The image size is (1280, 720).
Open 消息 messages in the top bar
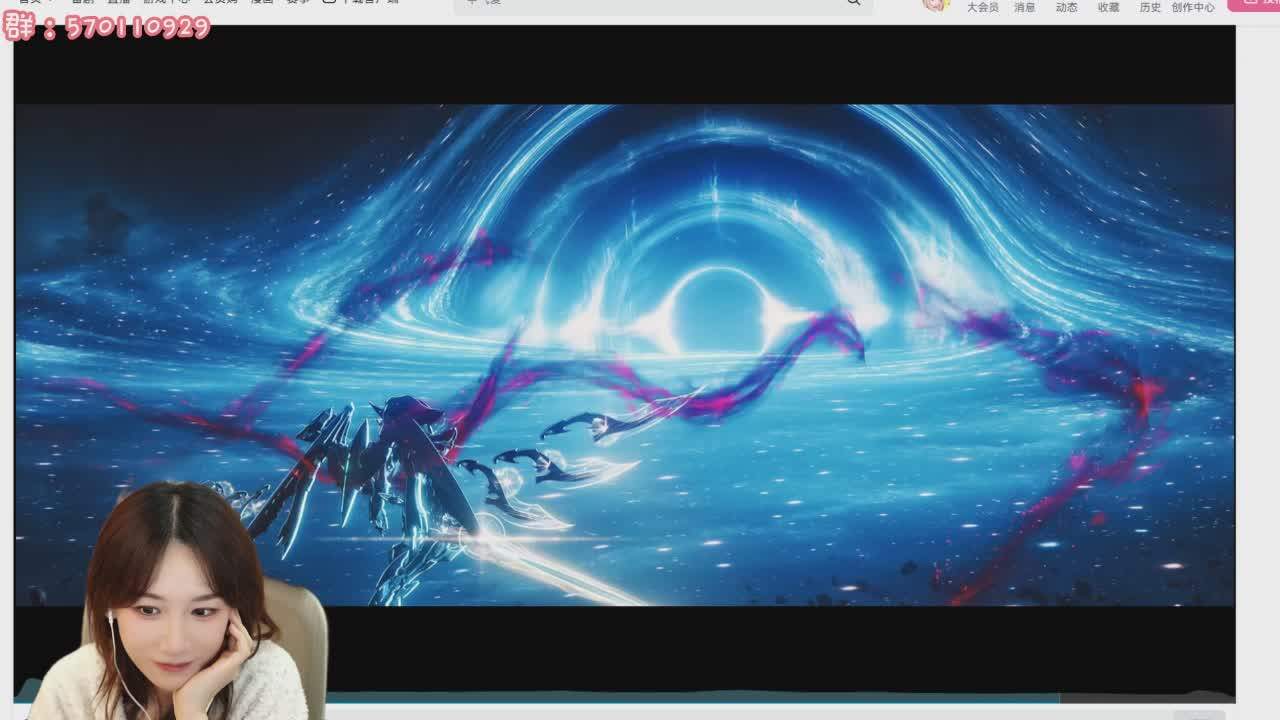tap(1025, 7)
